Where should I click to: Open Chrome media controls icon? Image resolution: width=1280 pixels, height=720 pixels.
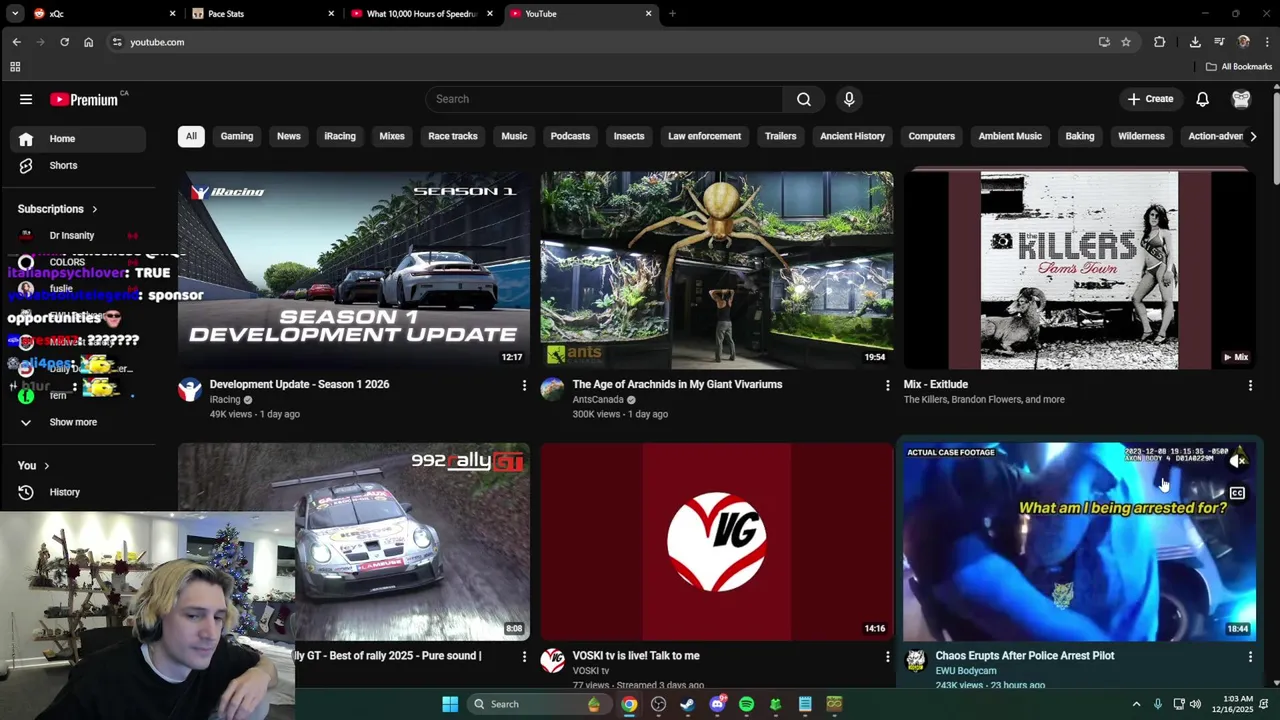pyautogui.click(x=1219, y=42)
